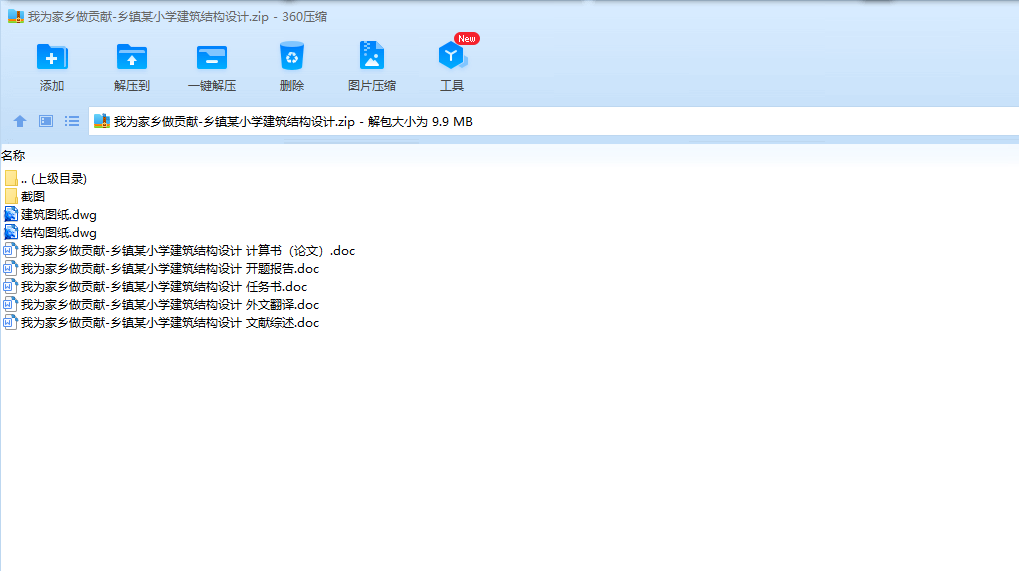Click the archive path address bar
The image size is (1019, 571).
coord(553,121)
